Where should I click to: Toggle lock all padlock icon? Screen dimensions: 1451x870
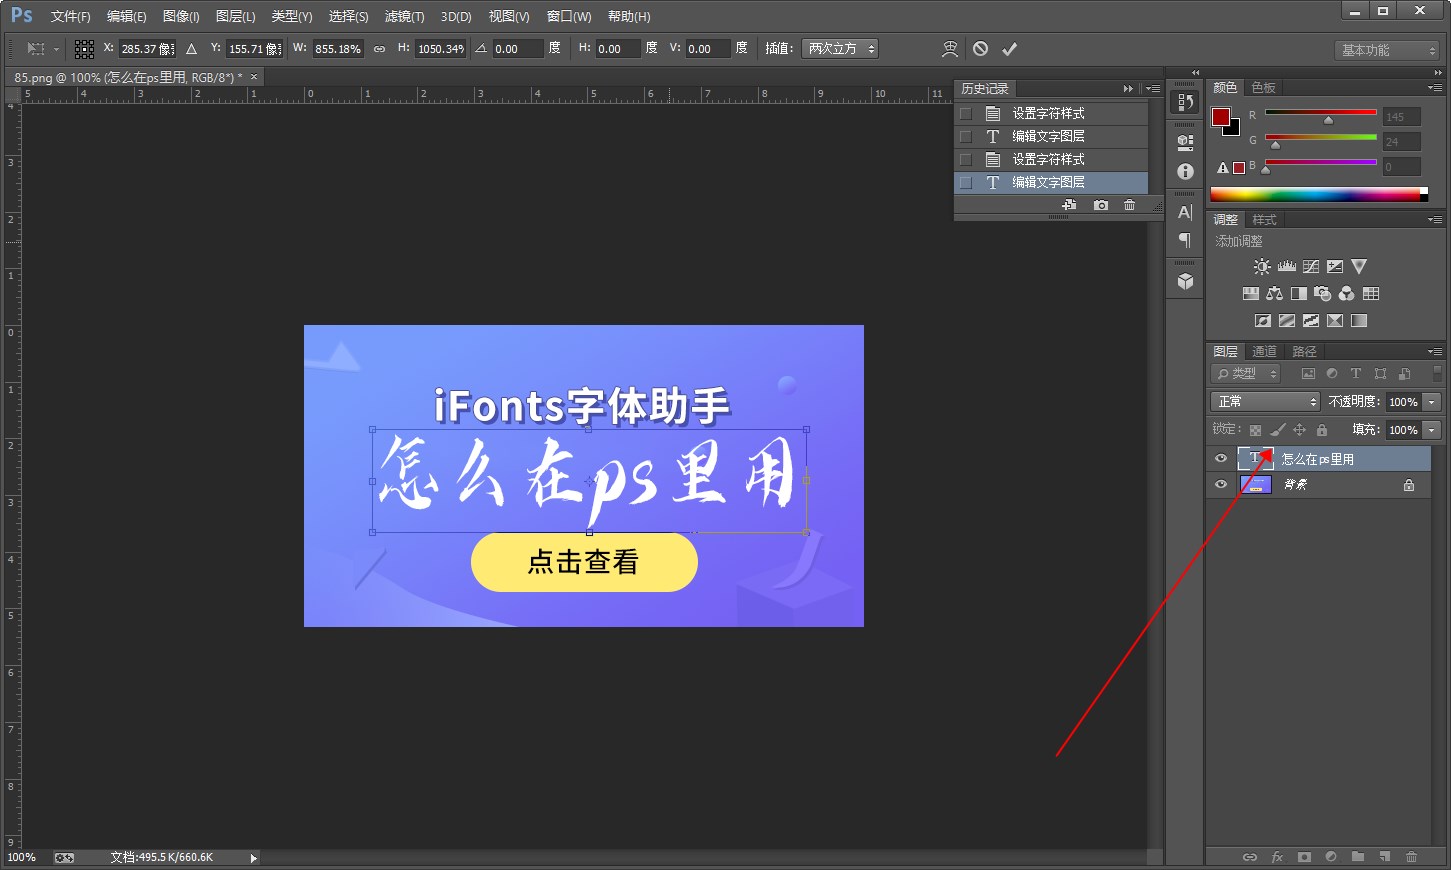point(1322,430)
